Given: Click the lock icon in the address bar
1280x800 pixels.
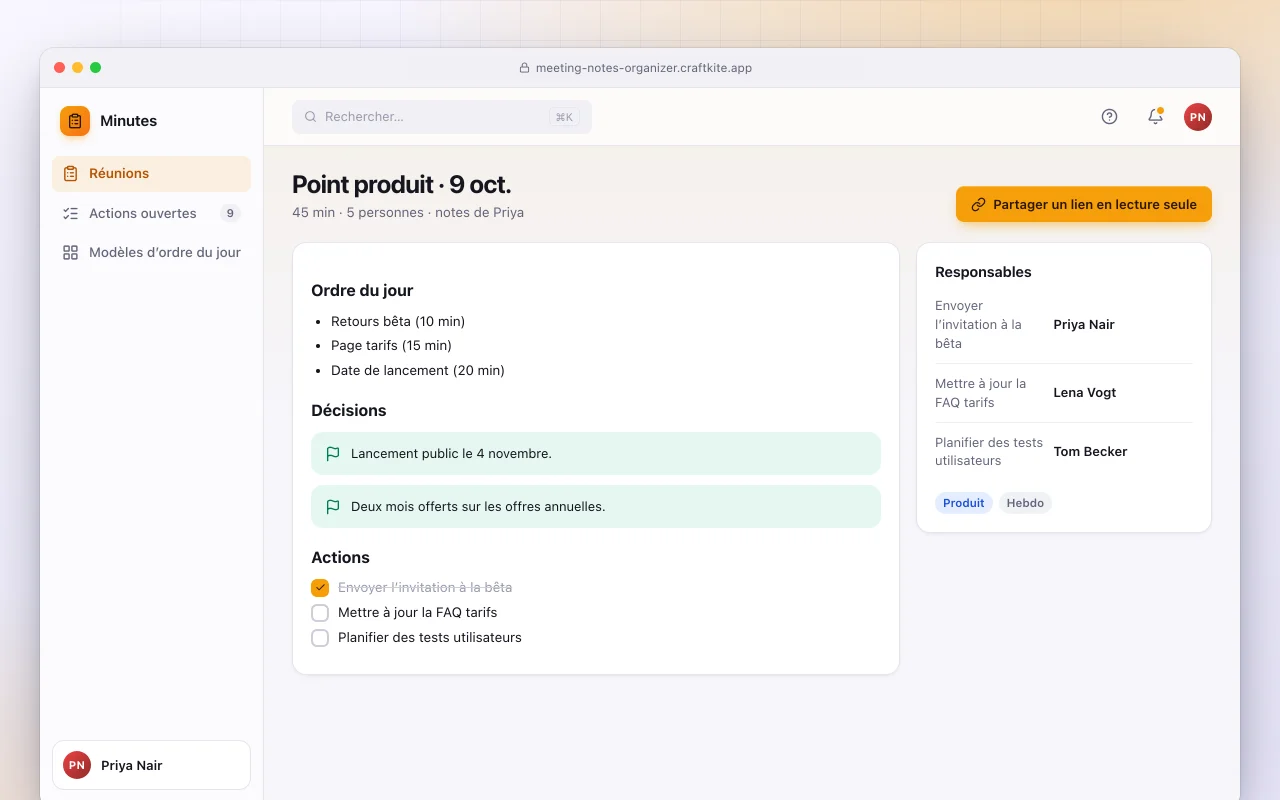Looking at the screenshot, I should click(x=524, y=68).
